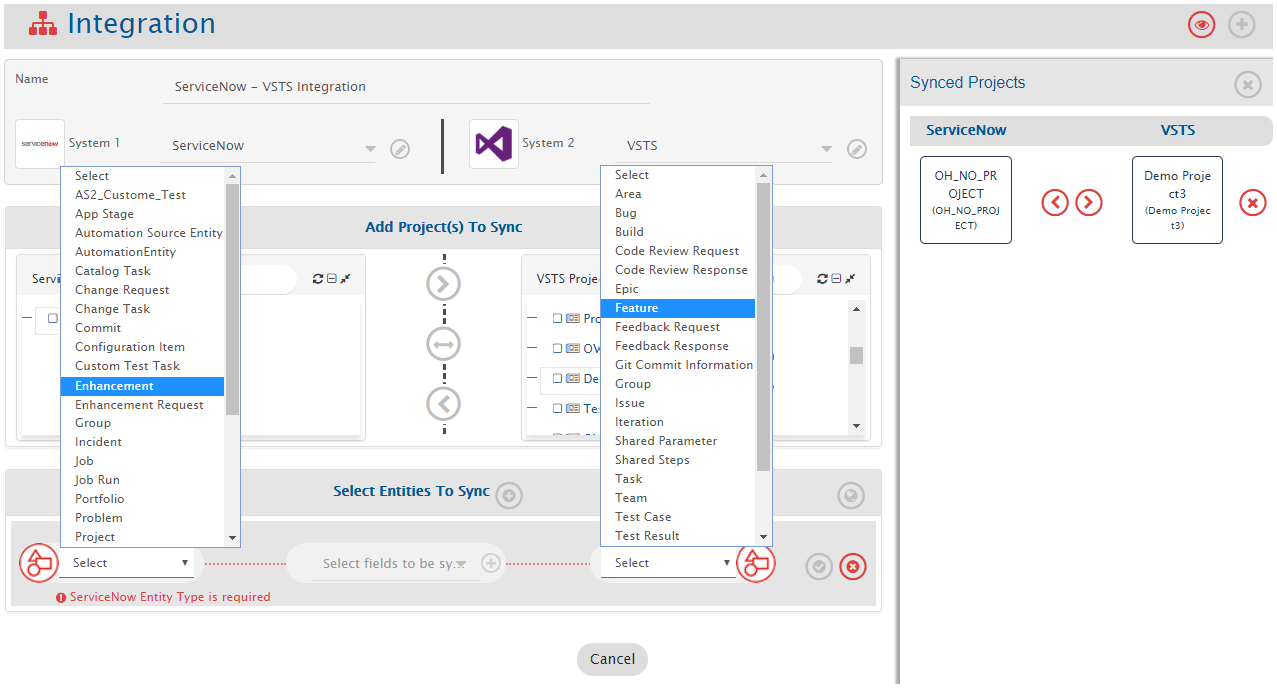Image resolution: width=1277 pixels, height=689 pixels.
Task: Add entity next to Select Entities To Sync
Action: (509, 494)
